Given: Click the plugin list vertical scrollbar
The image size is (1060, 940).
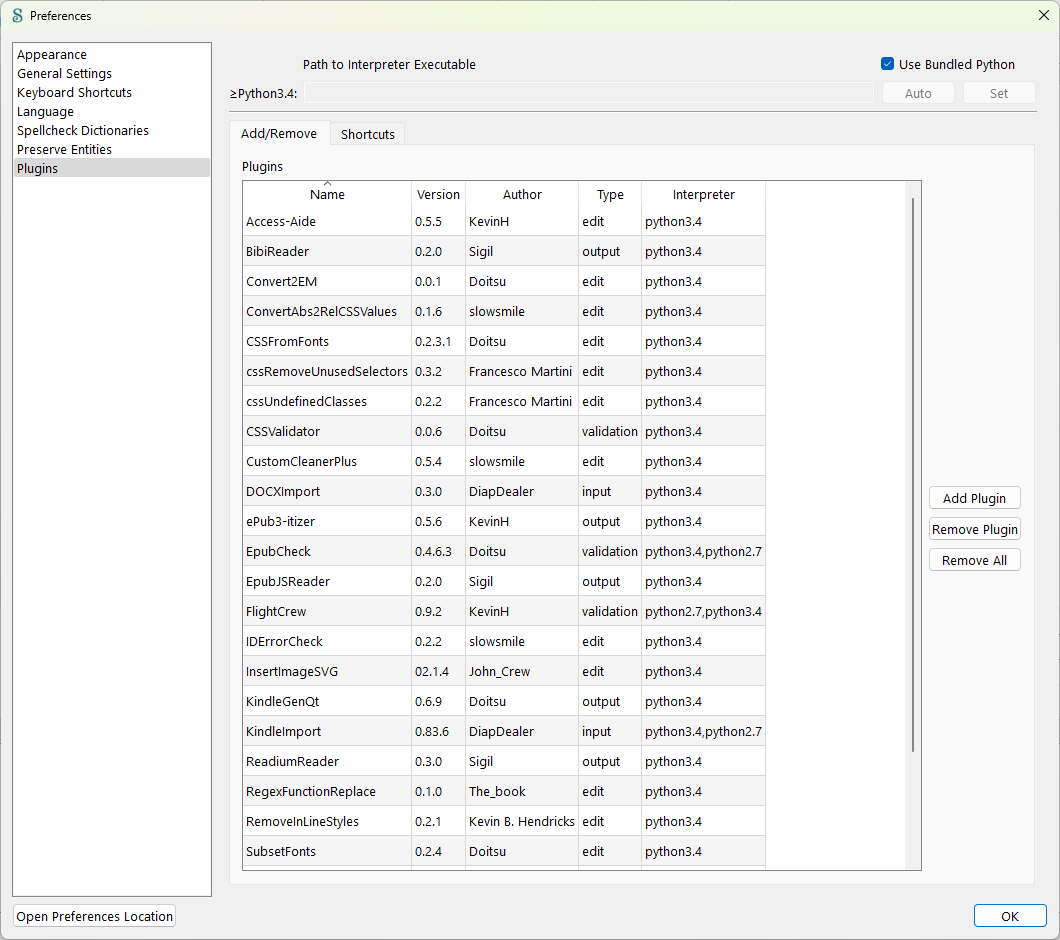Looking at the screenshot, I should coord(913,475).
